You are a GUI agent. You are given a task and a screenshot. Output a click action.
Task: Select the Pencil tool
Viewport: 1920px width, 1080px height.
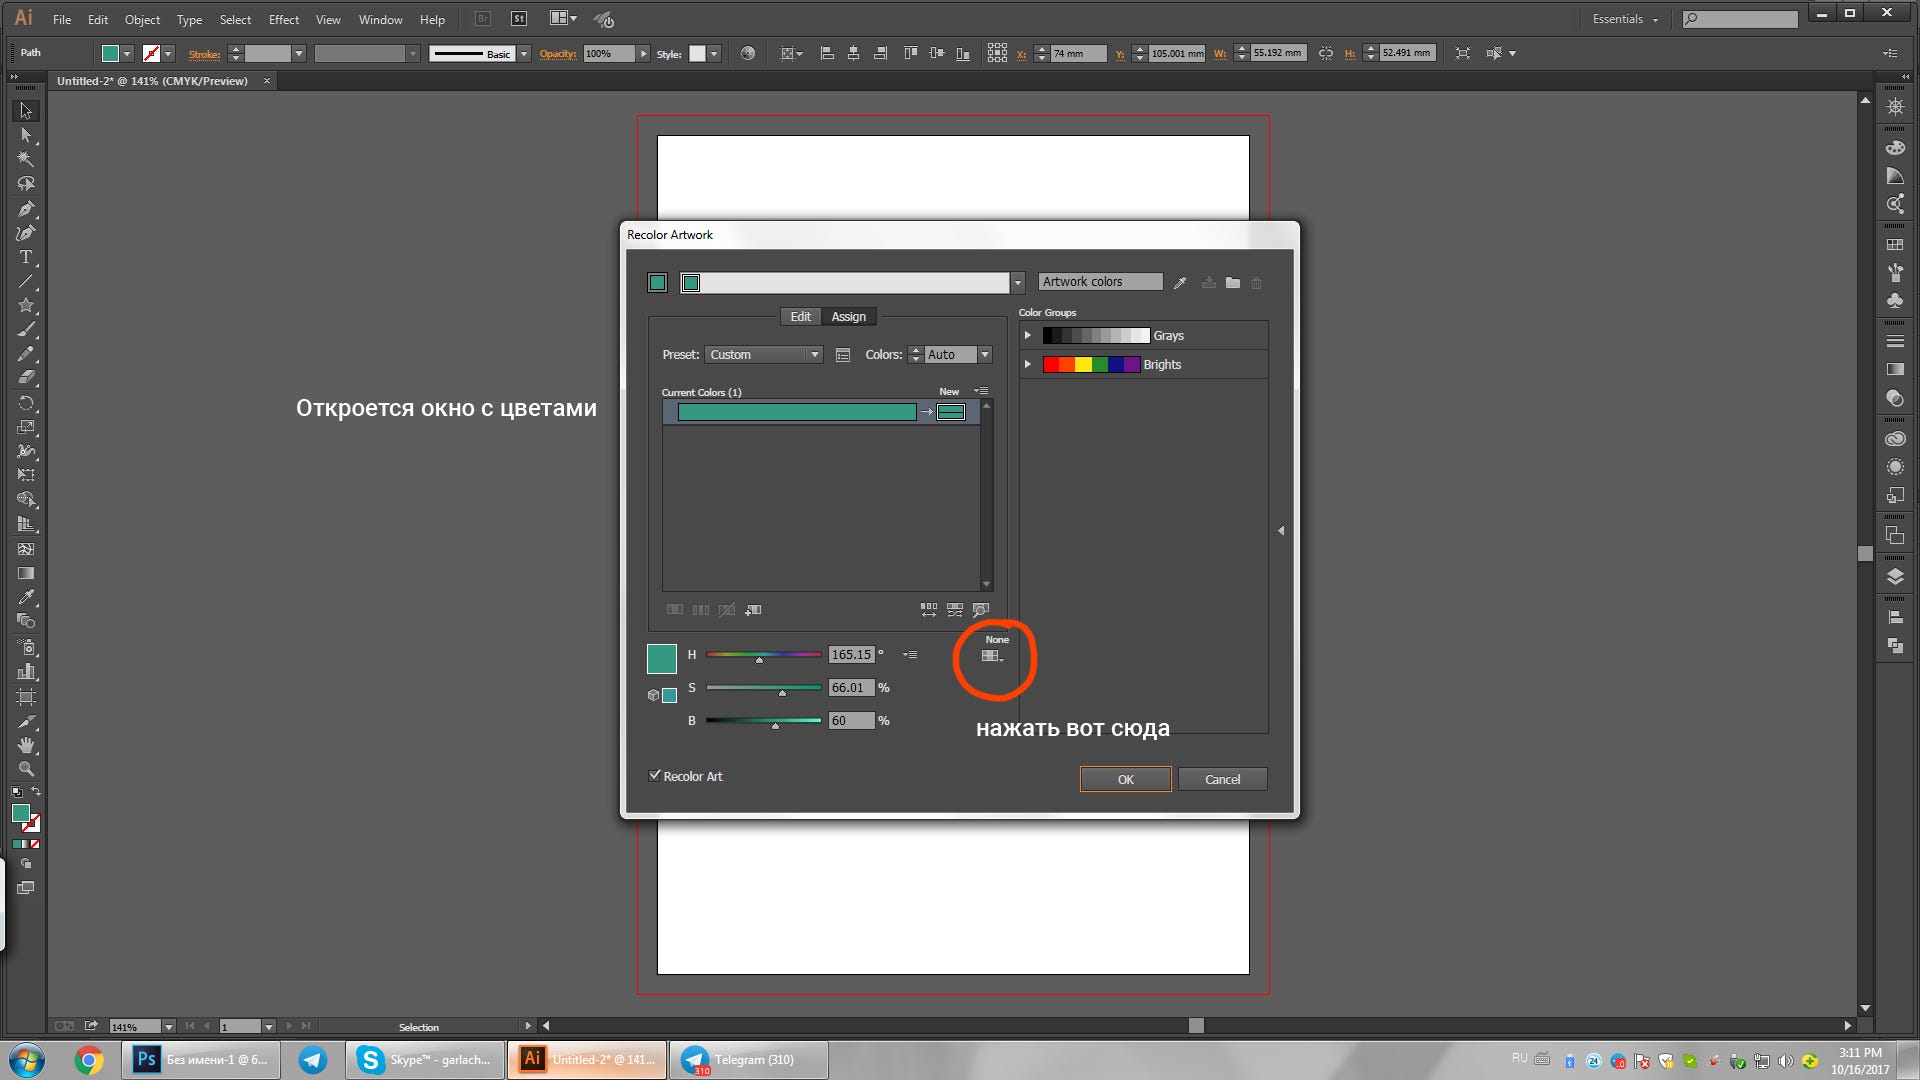coord(26,354)
